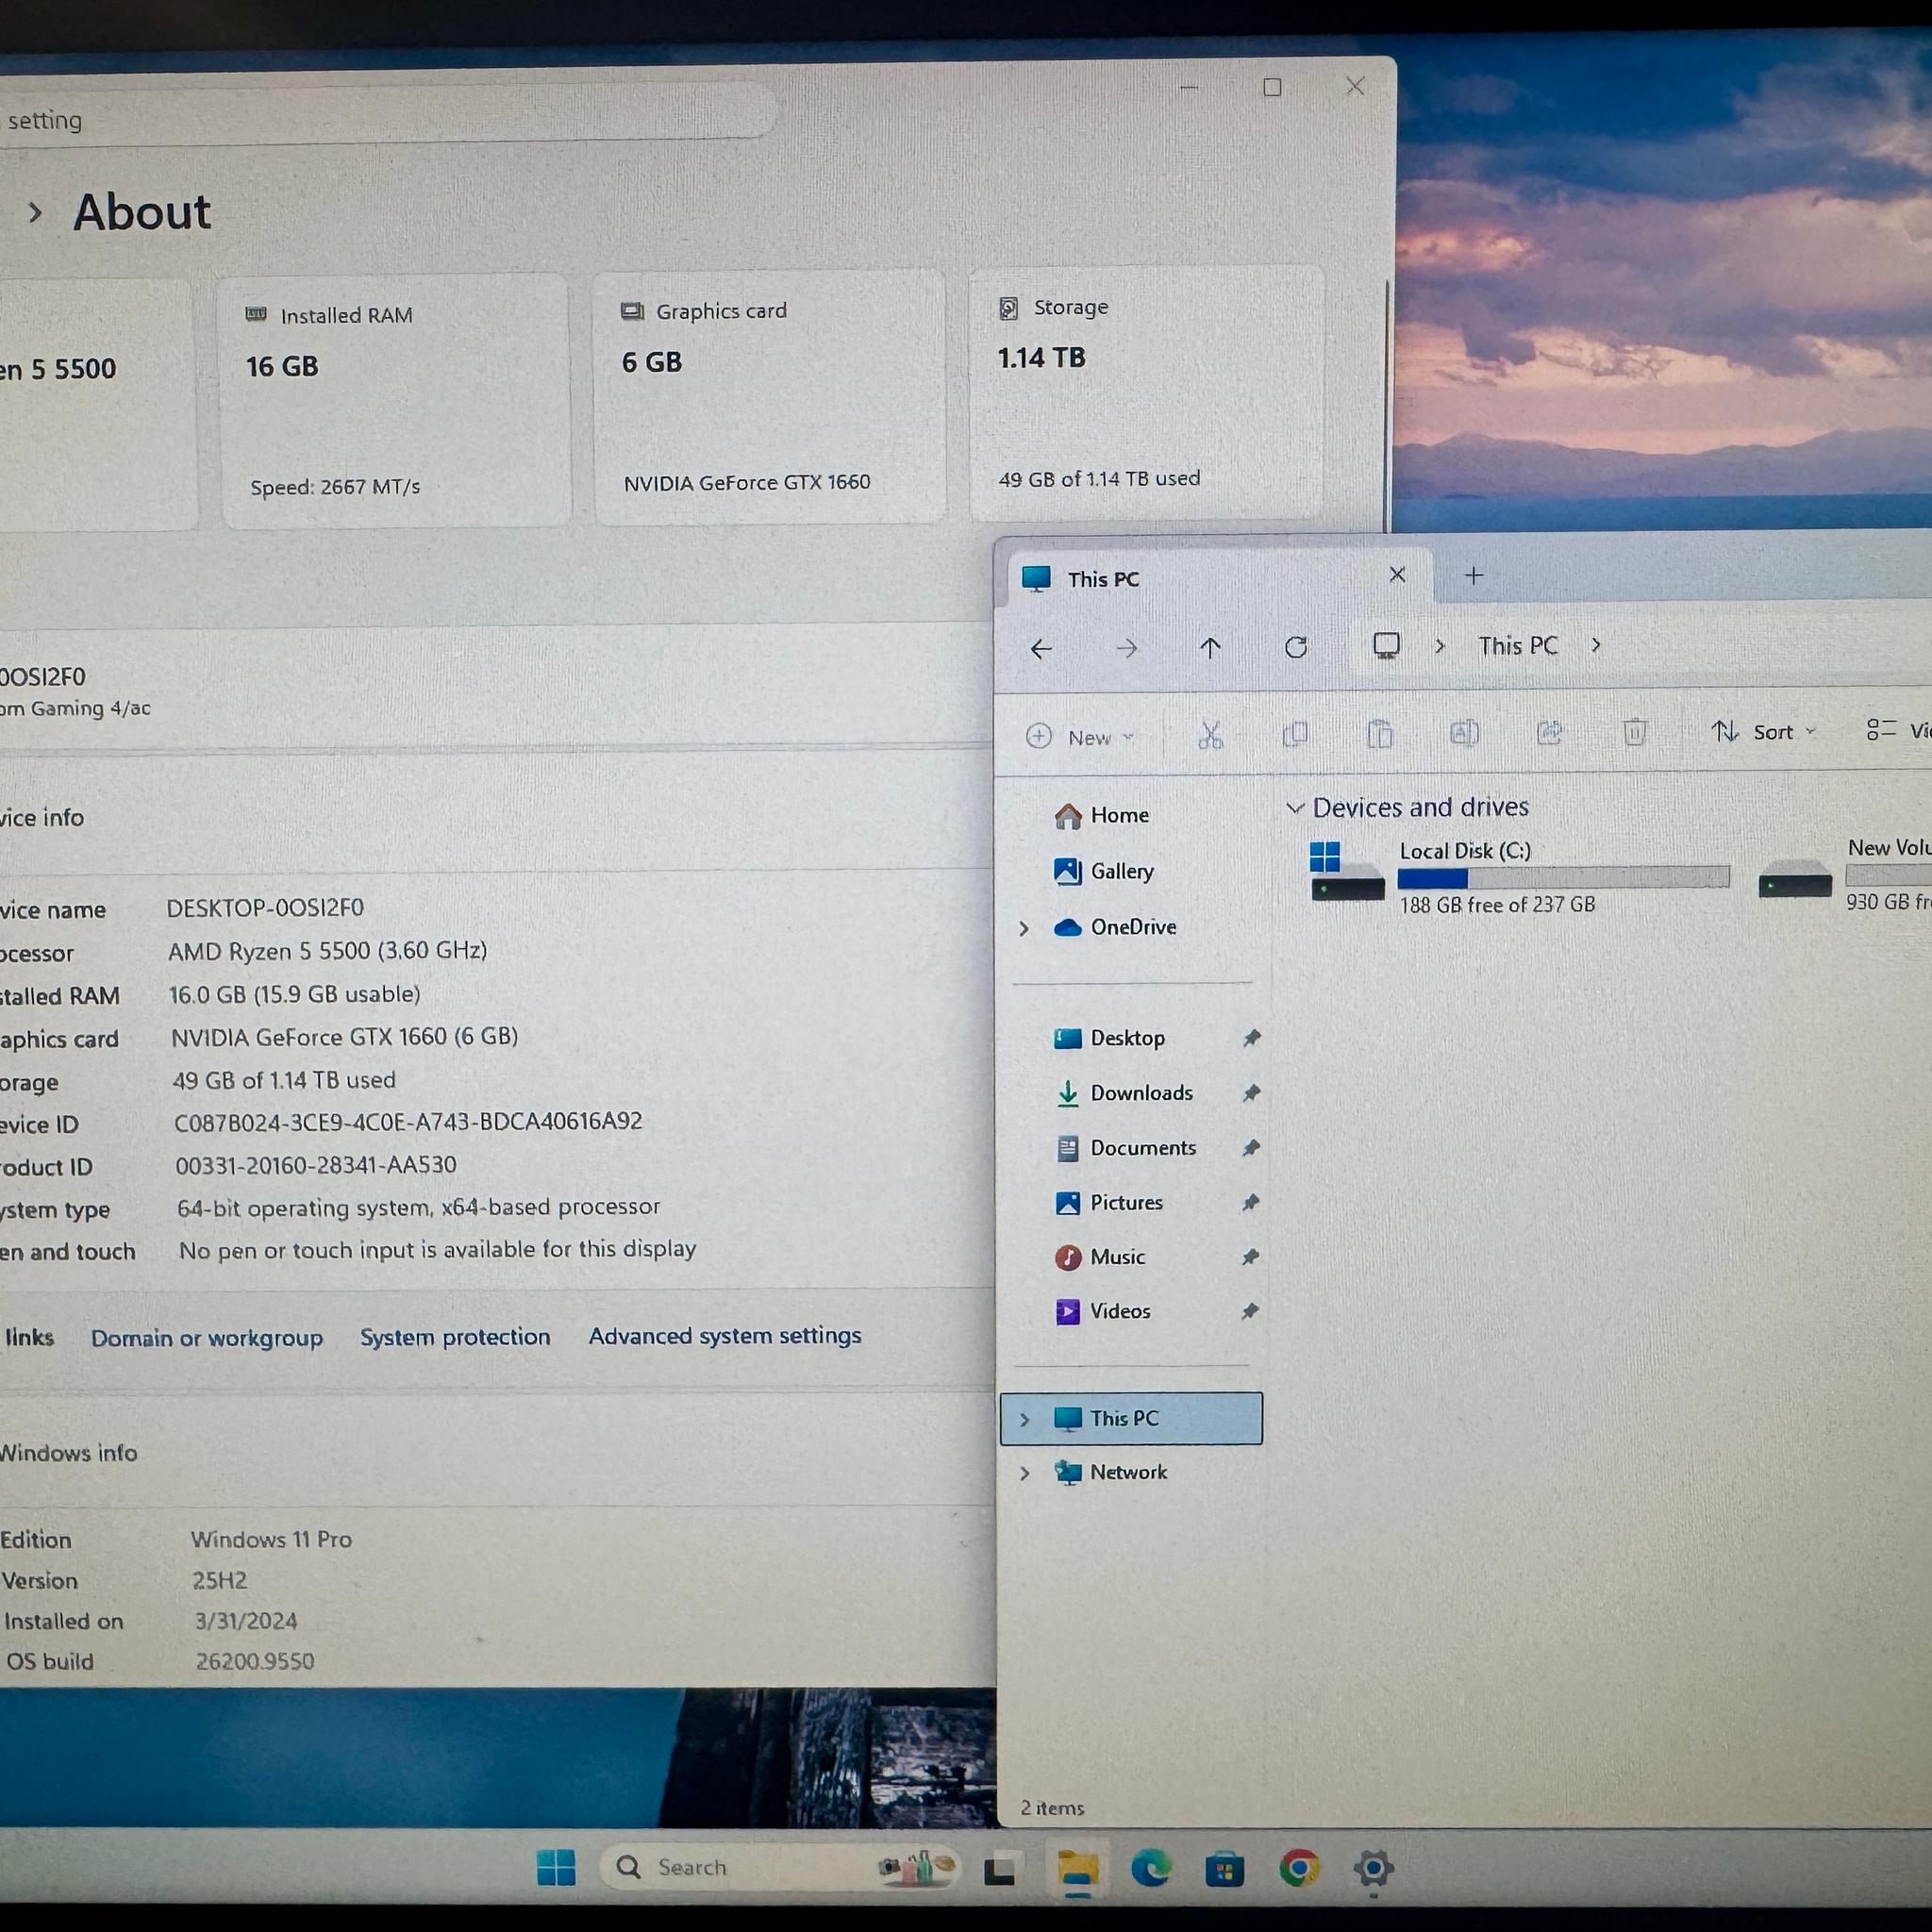Click the Storage card in Settings About

pos(1147,393)
